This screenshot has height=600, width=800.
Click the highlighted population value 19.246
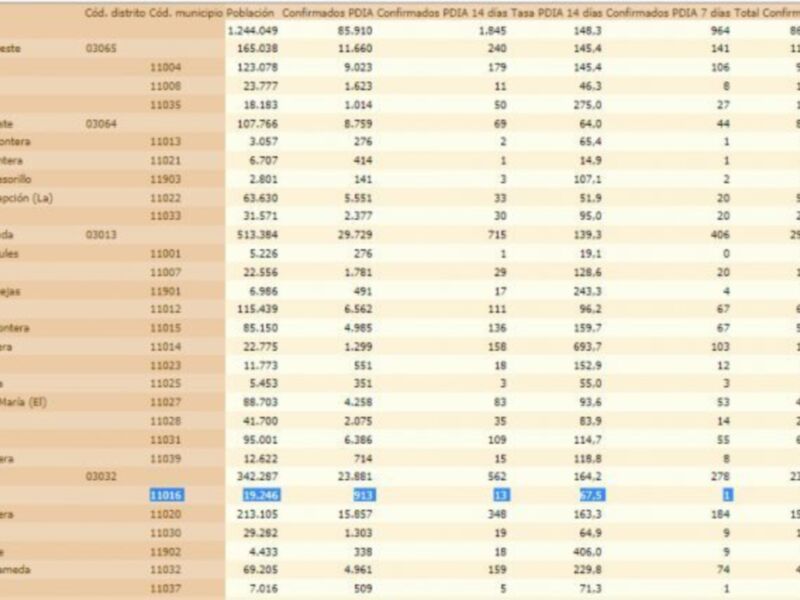tap(257, 495)
